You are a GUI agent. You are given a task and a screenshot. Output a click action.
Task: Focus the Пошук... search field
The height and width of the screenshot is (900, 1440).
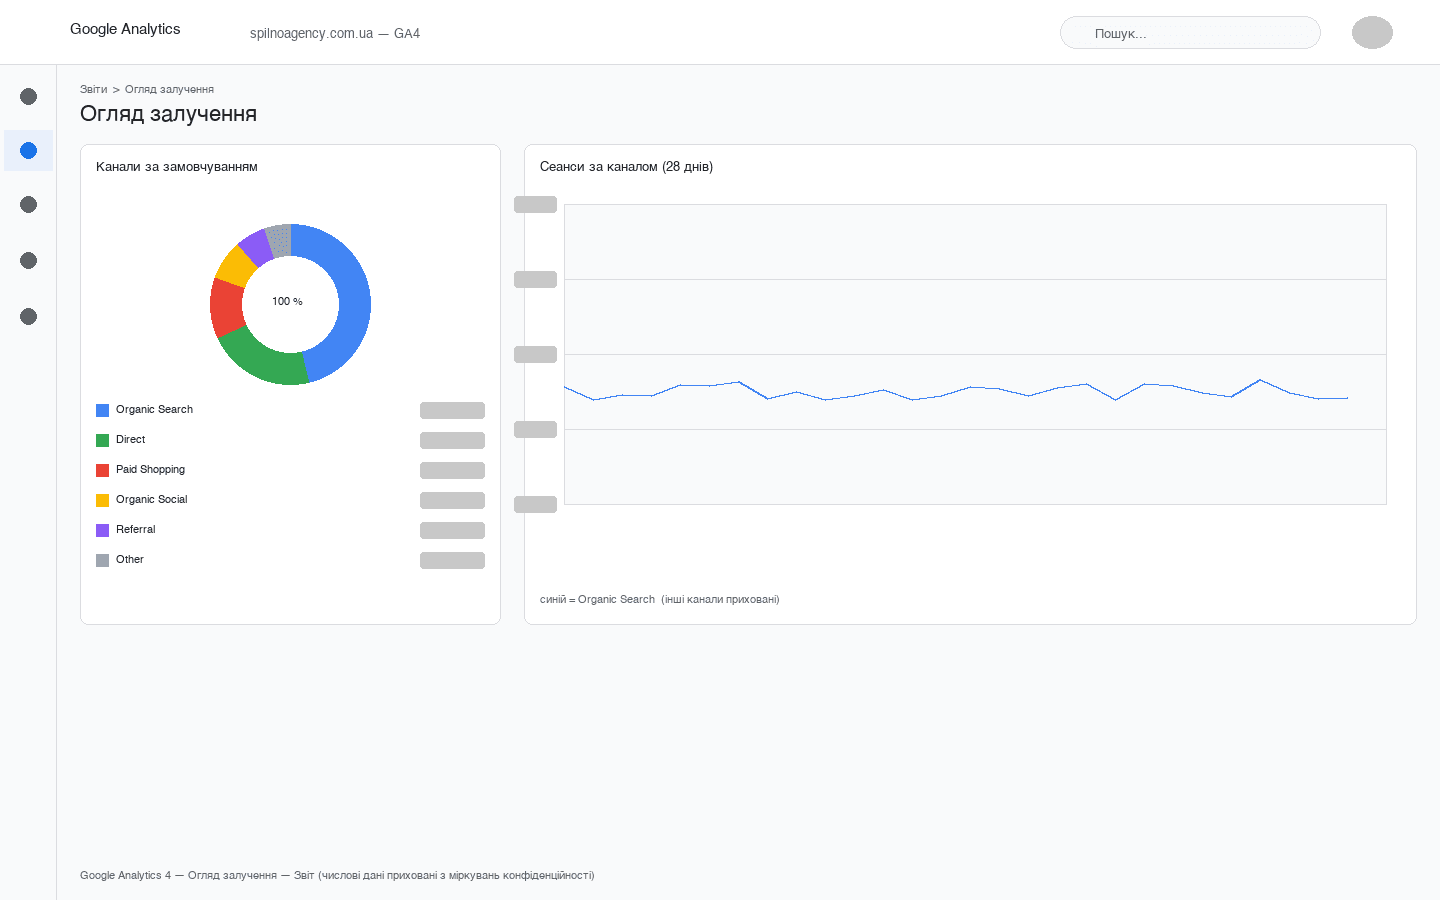1190,32
